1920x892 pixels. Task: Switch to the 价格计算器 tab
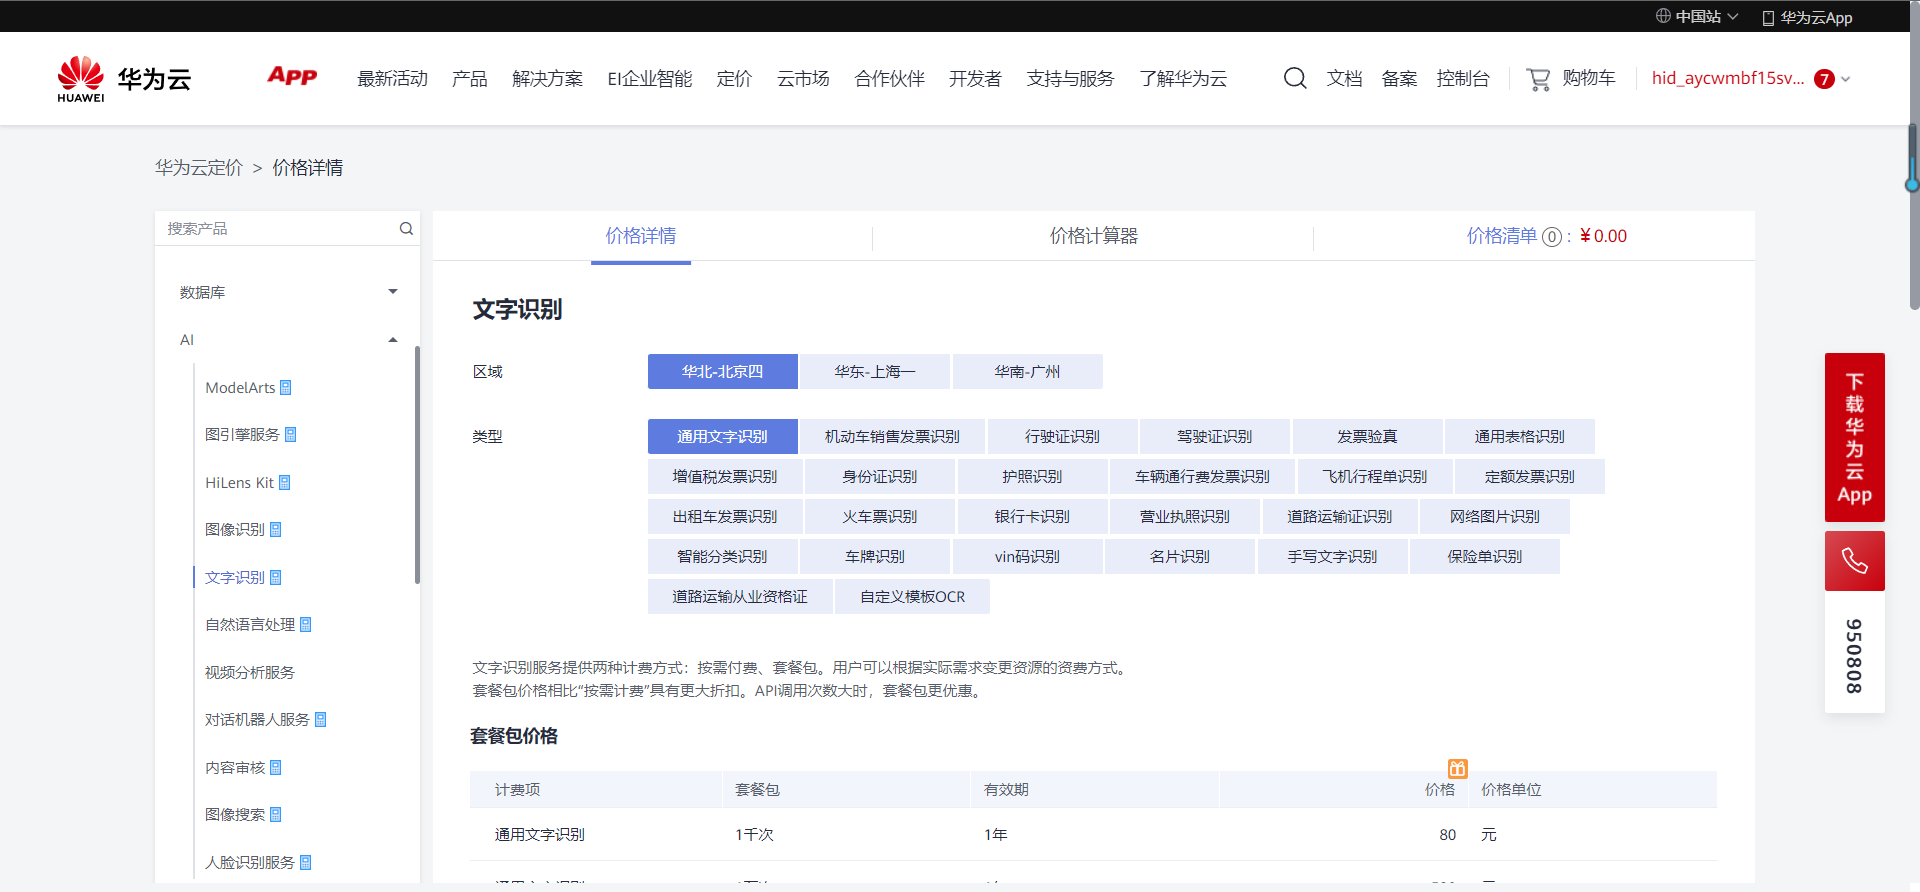coord(1093,236)
